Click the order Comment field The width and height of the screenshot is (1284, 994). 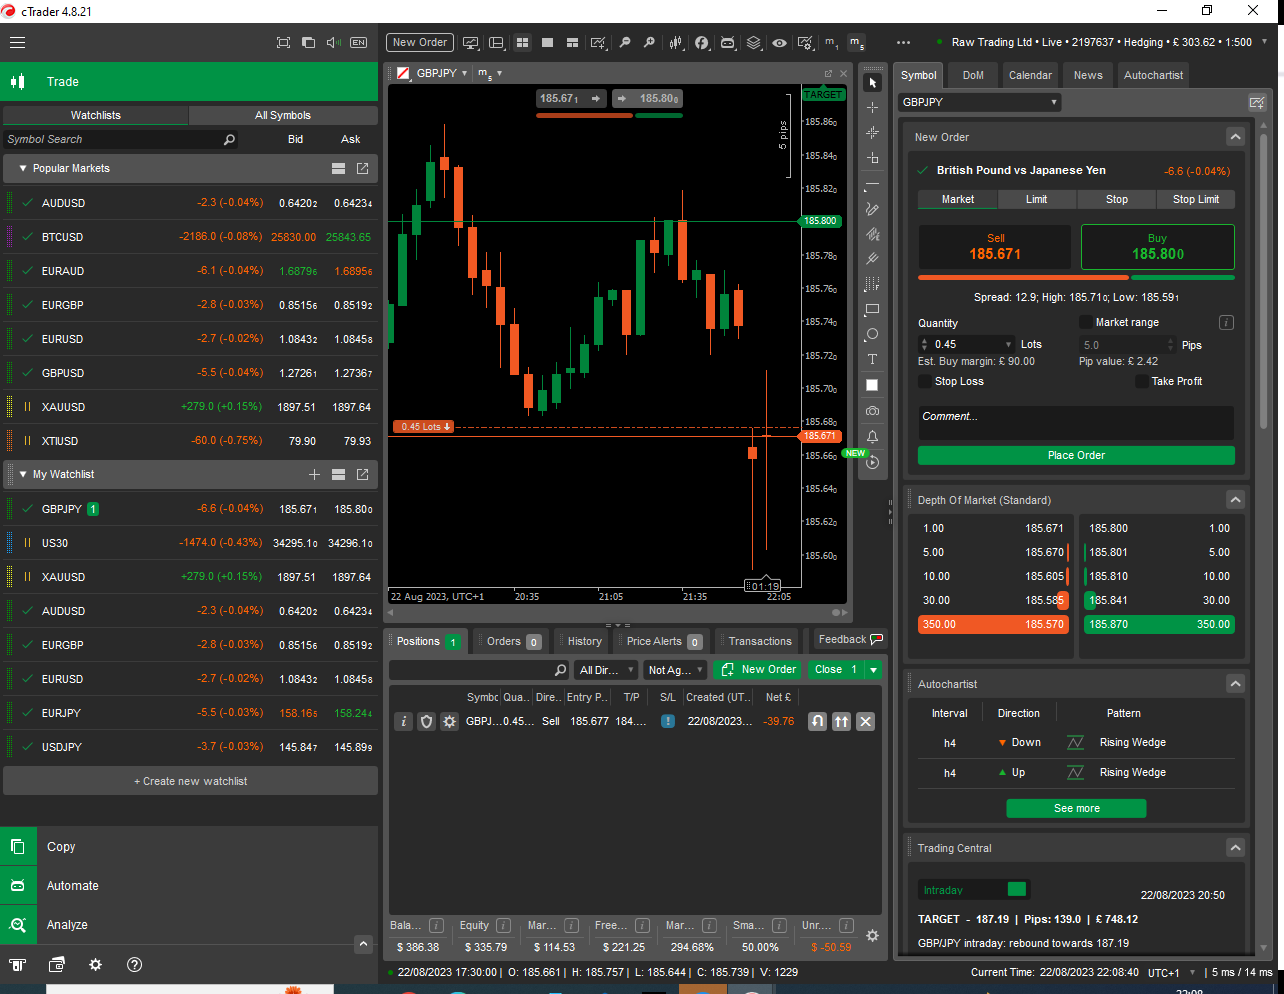[x=1076, y=423]
